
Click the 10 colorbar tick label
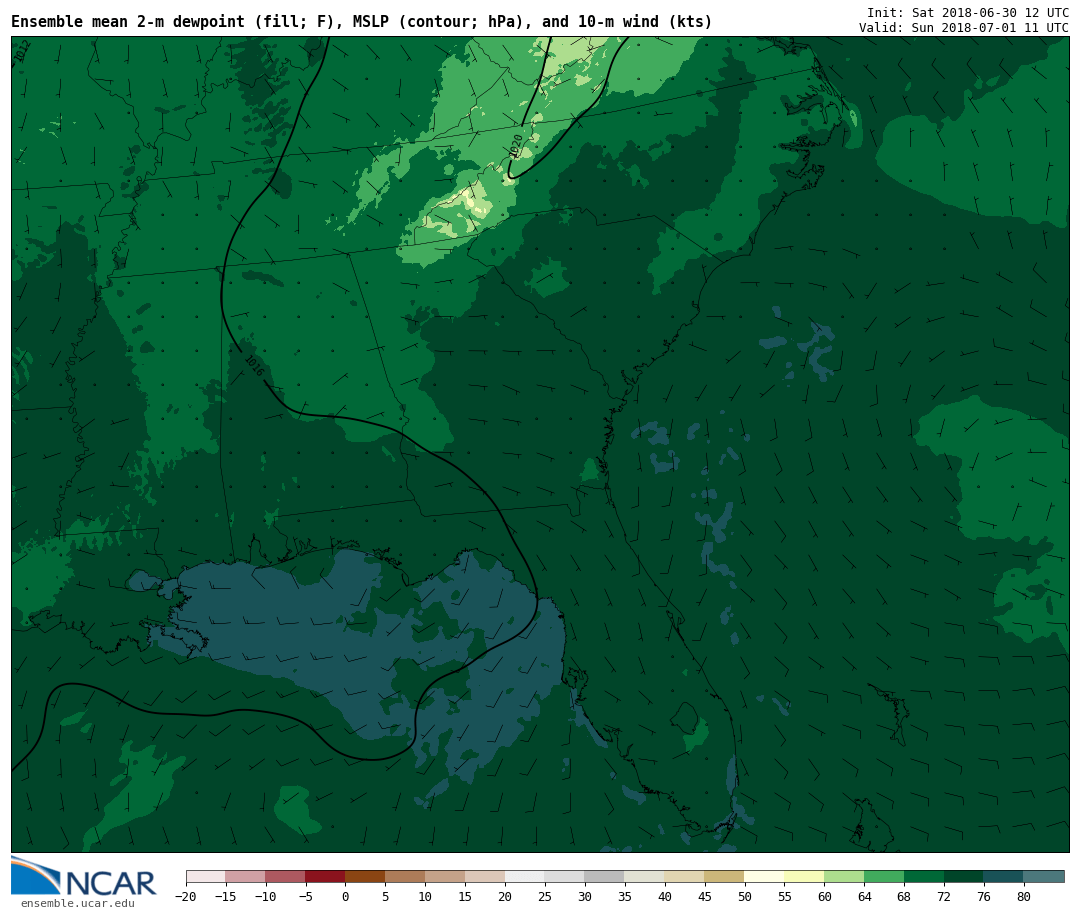425,896
